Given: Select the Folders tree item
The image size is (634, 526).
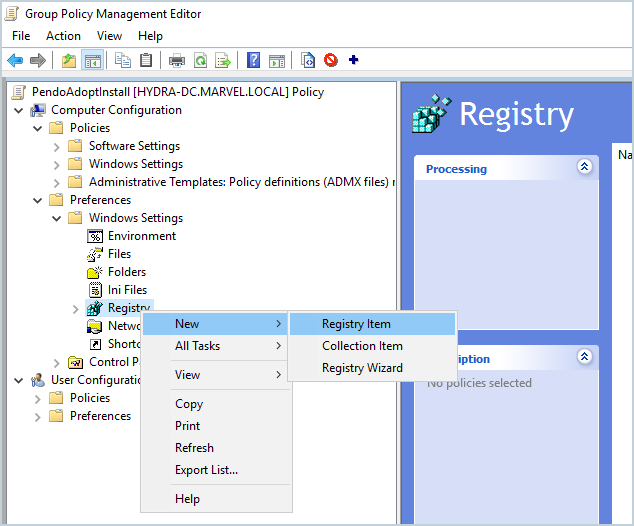Looking at the screenshot, I should pos(127,272).
